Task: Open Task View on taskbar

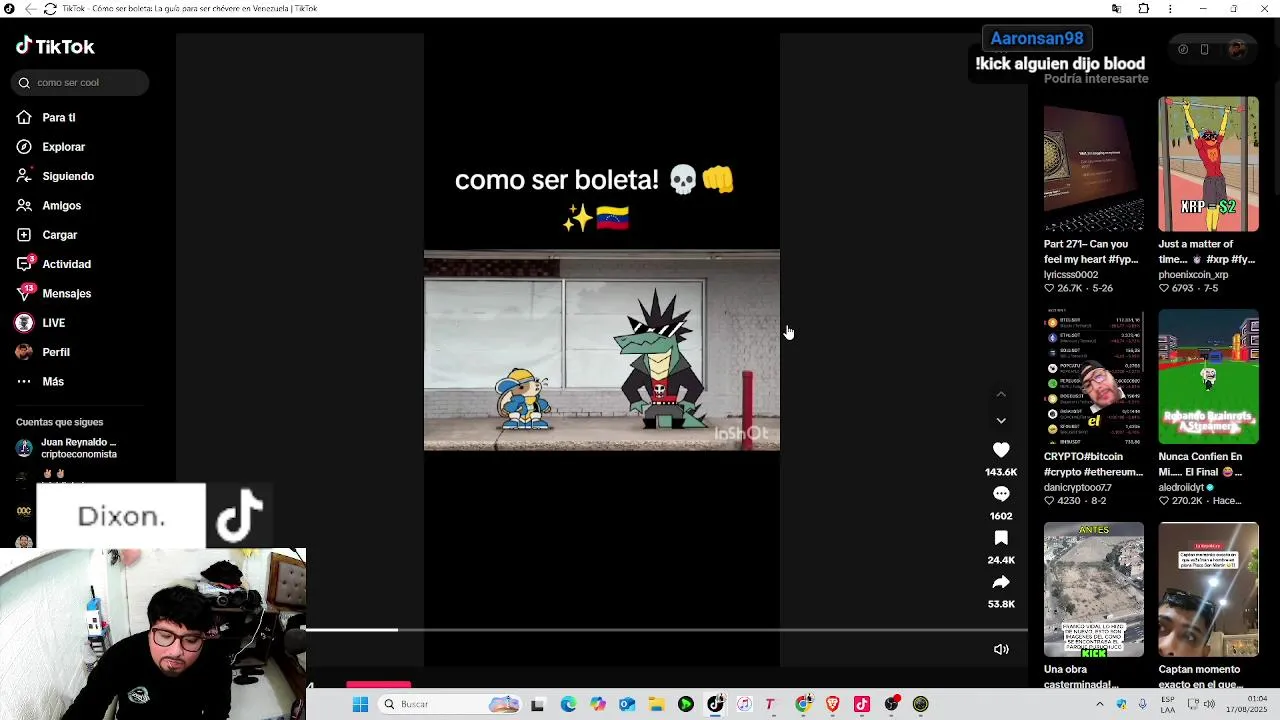Action: pyautogui.click(x=537, y=704)
